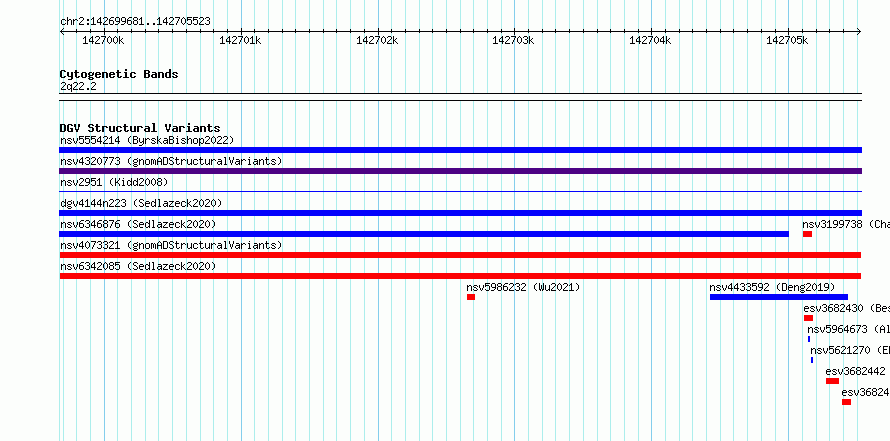The image size is (890, 441).
Task: Open the nsv4320773 (gnomADStructuralVariants) label
Action: click(171, 161)
